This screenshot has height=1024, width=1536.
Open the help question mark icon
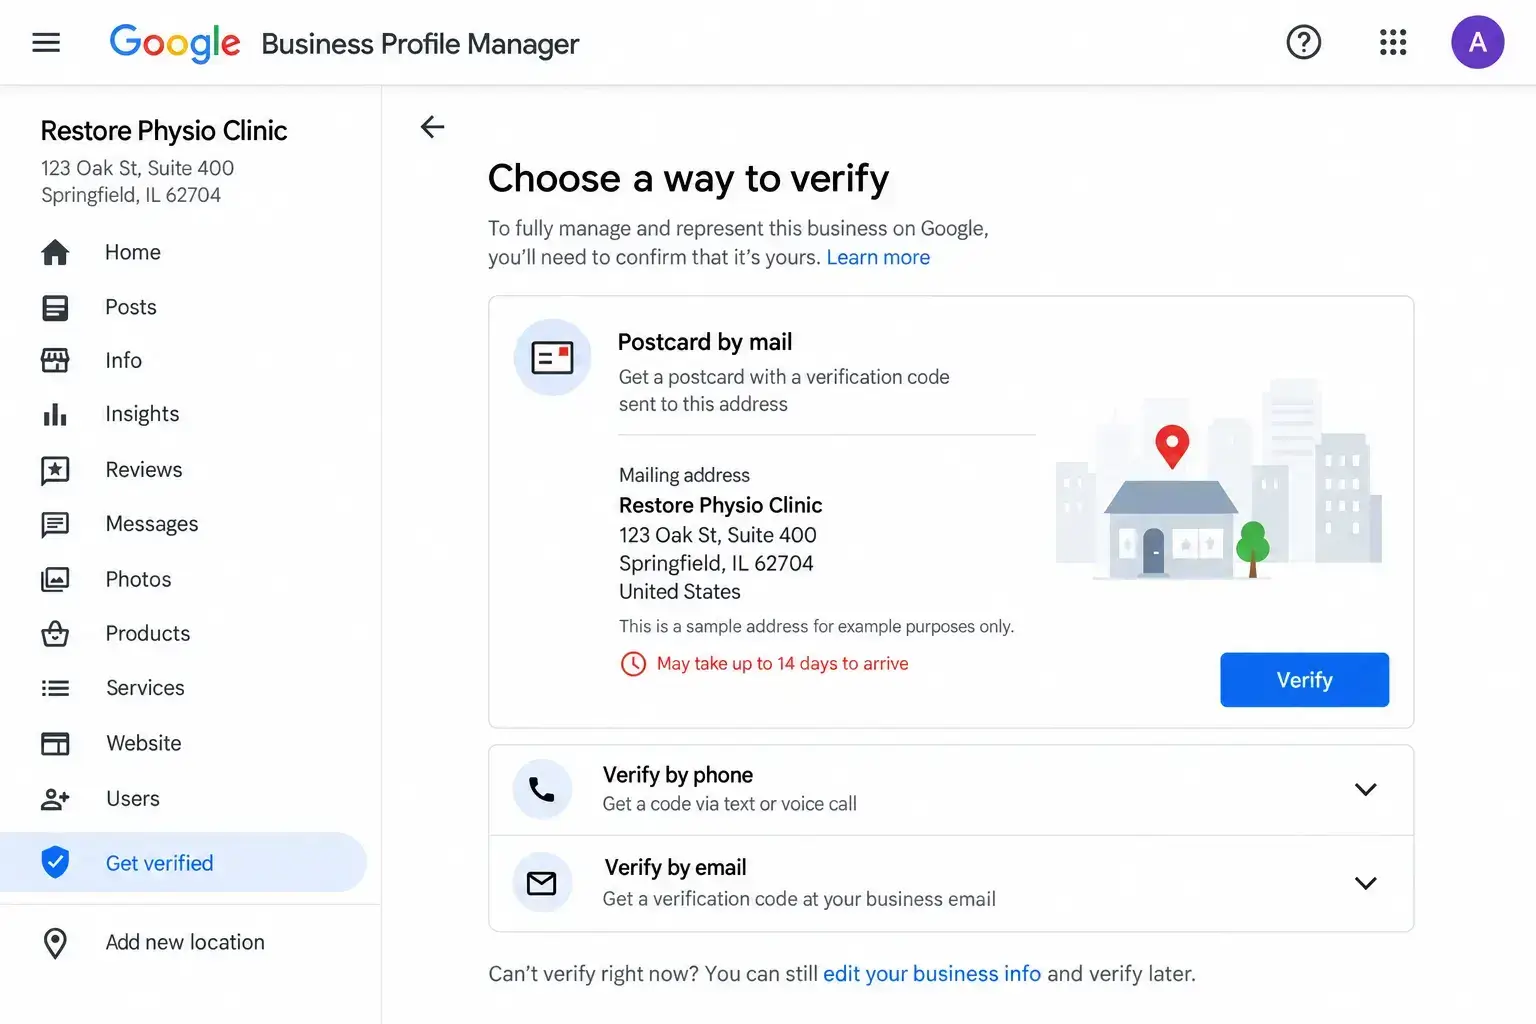(1303, 42)
